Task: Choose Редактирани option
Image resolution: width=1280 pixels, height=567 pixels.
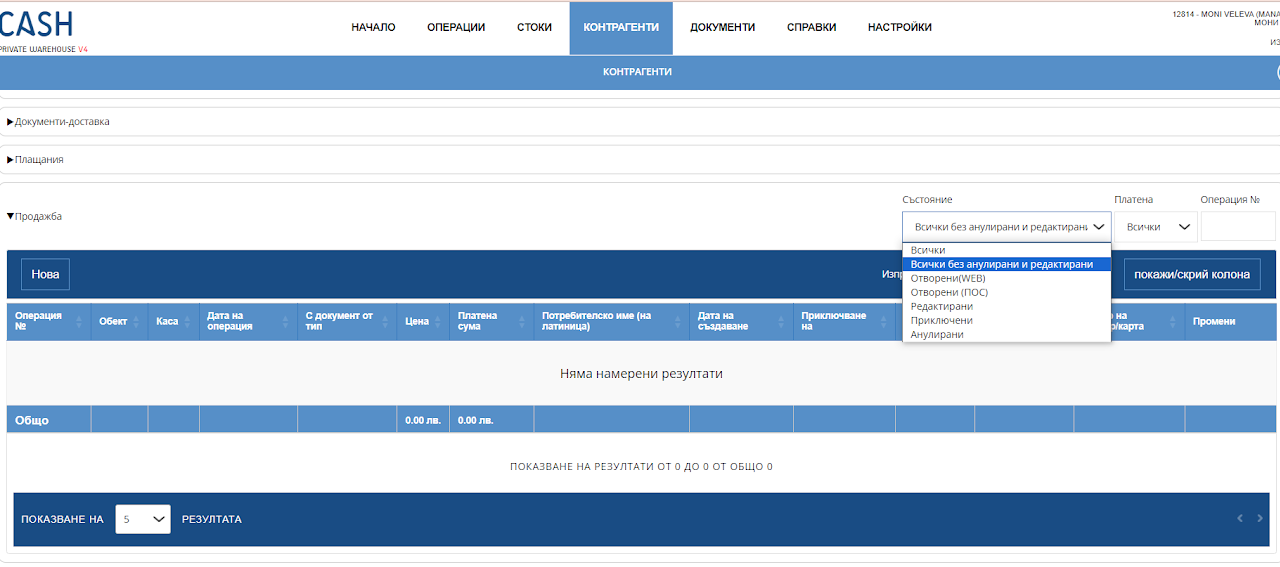Action: pos(1006,306)
